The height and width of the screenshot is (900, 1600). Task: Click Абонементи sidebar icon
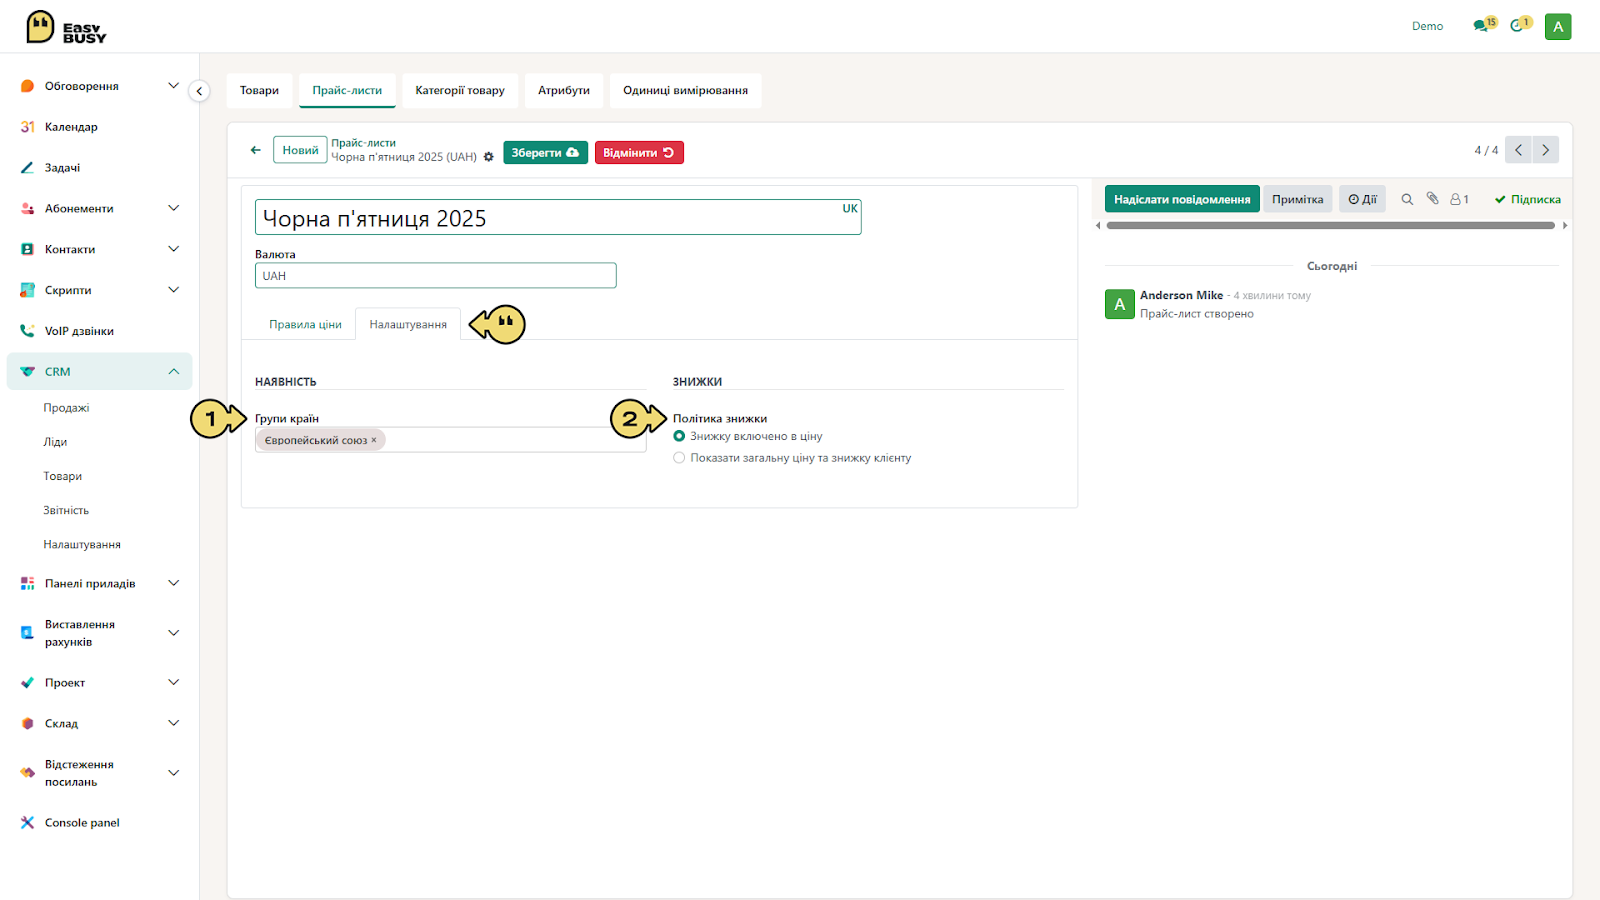[x=28, y=209]
